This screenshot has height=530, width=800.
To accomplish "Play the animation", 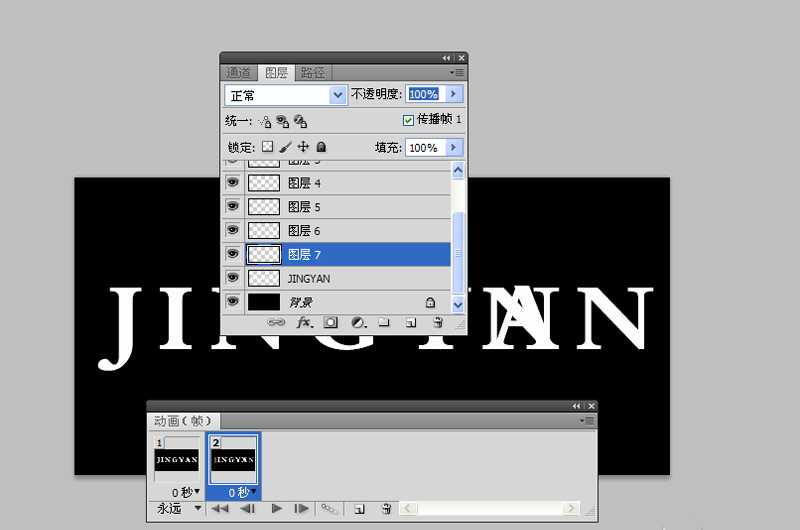I will 277,509.
